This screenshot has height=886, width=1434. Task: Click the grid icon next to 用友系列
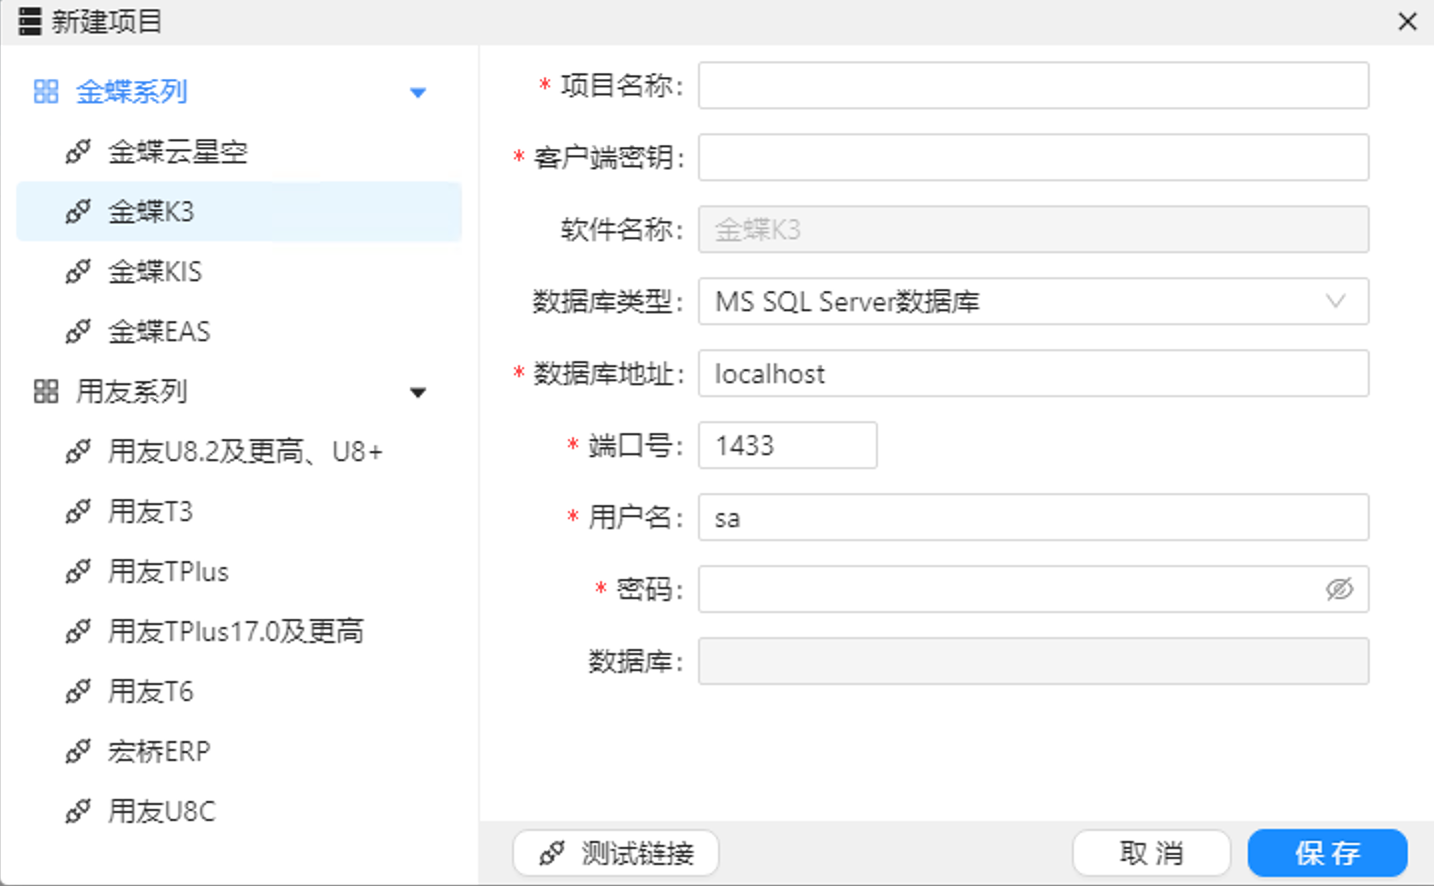tap(46, 392)
